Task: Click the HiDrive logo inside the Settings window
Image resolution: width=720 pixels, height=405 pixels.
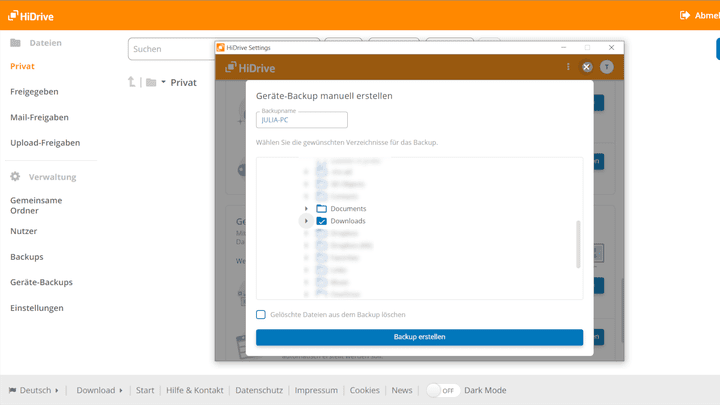Action: [x=250, y=68]
